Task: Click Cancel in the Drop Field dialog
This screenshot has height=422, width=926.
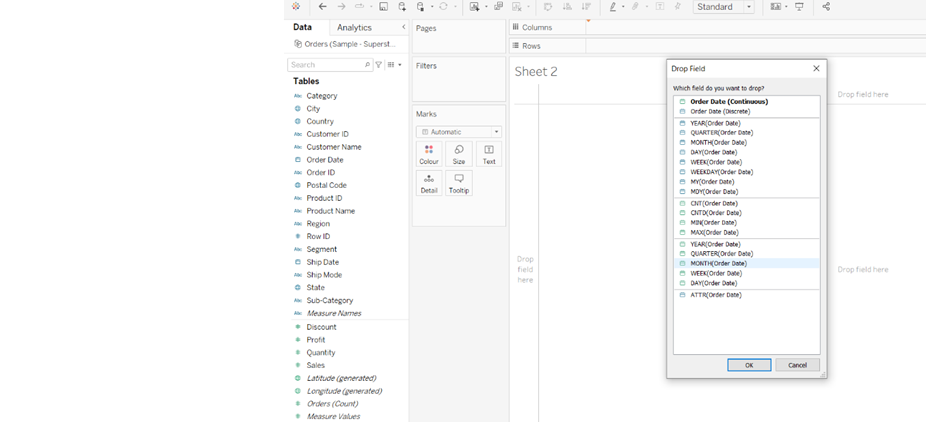Action: [797, 365]
